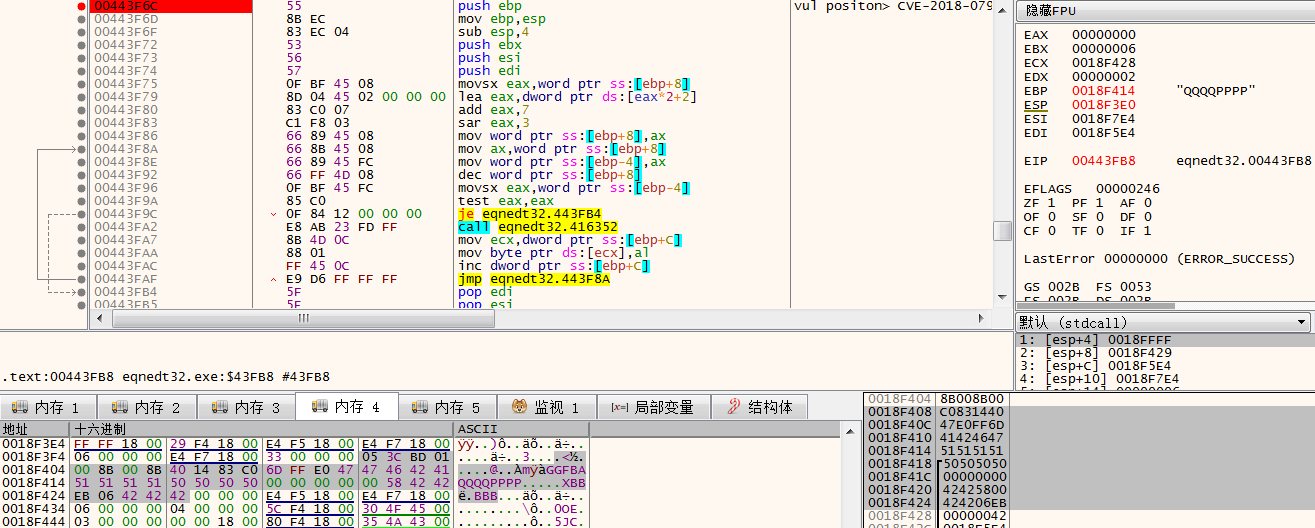Click the red jmp jump-direction arrow

point(274,279)
